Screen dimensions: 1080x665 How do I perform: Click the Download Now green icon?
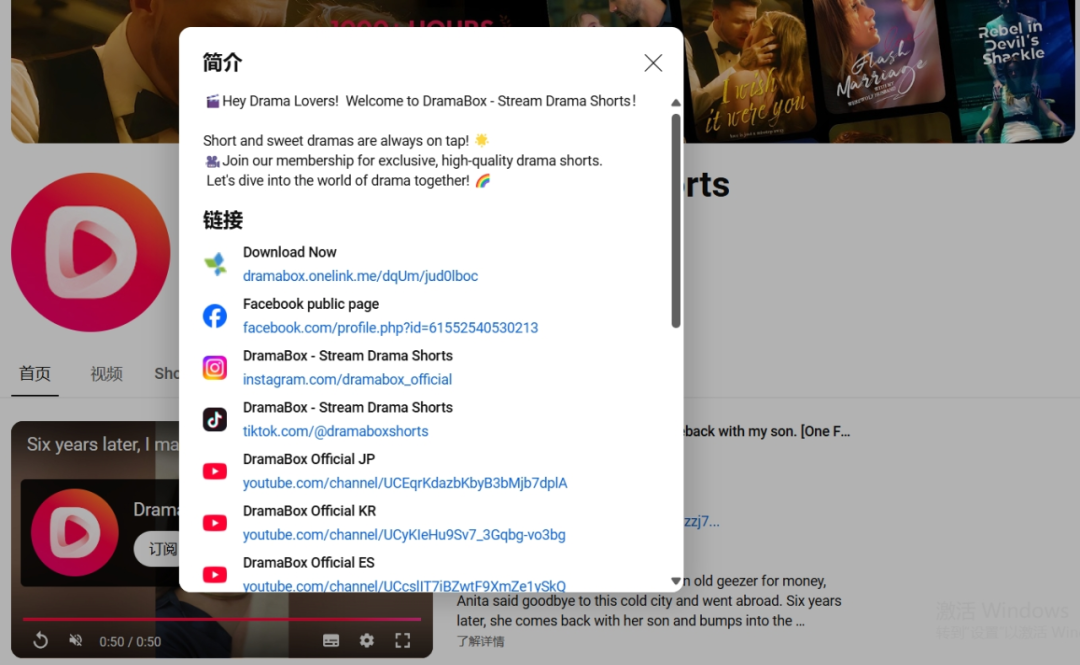point(215,264)
